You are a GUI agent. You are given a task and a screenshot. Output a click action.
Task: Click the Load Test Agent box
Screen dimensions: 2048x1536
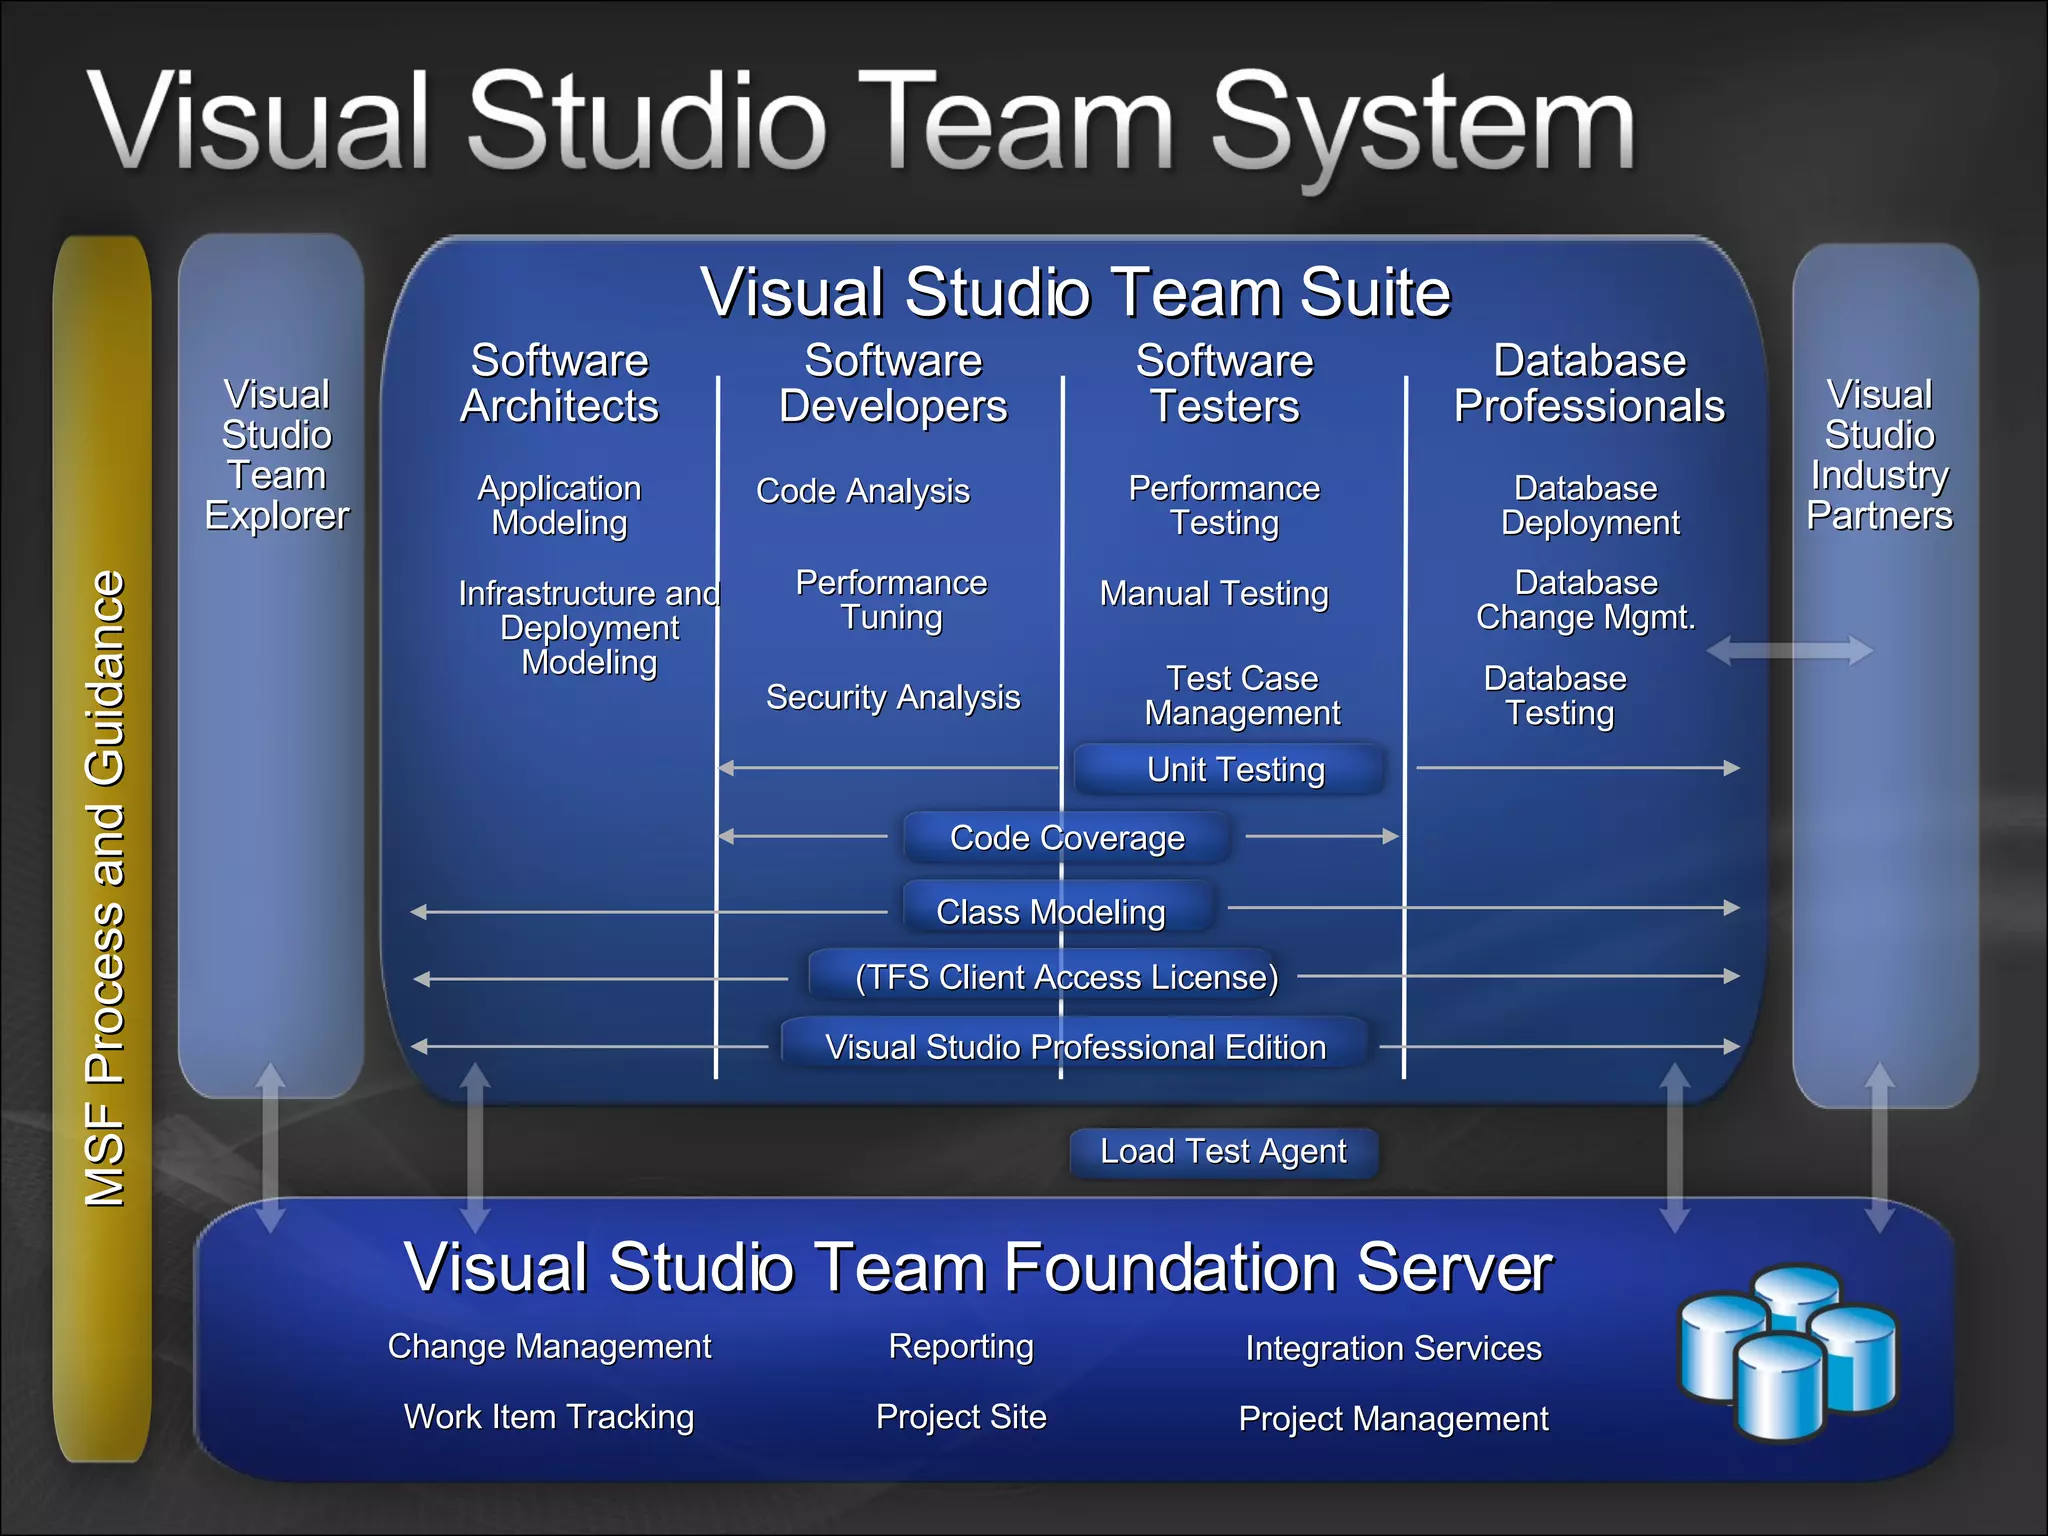pos(1224,1152)
